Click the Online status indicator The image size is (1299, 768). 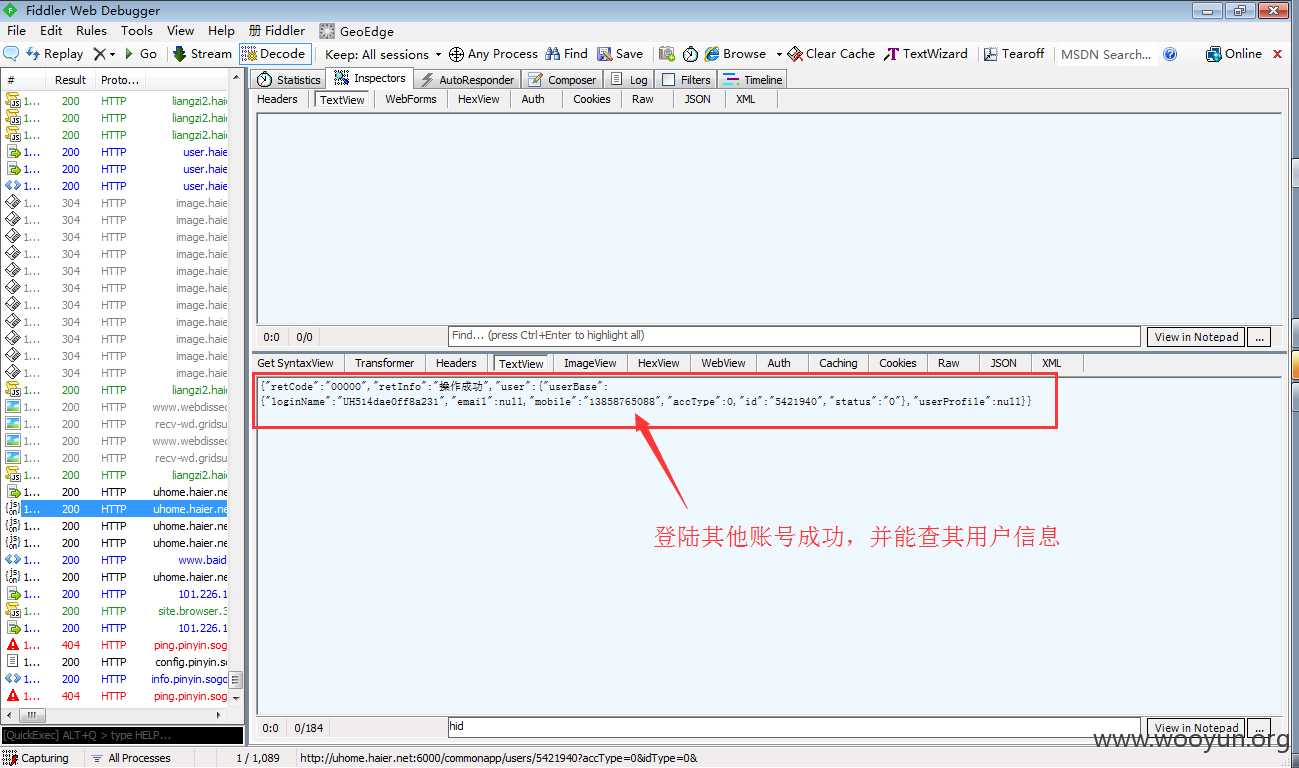coord(1234,54)
